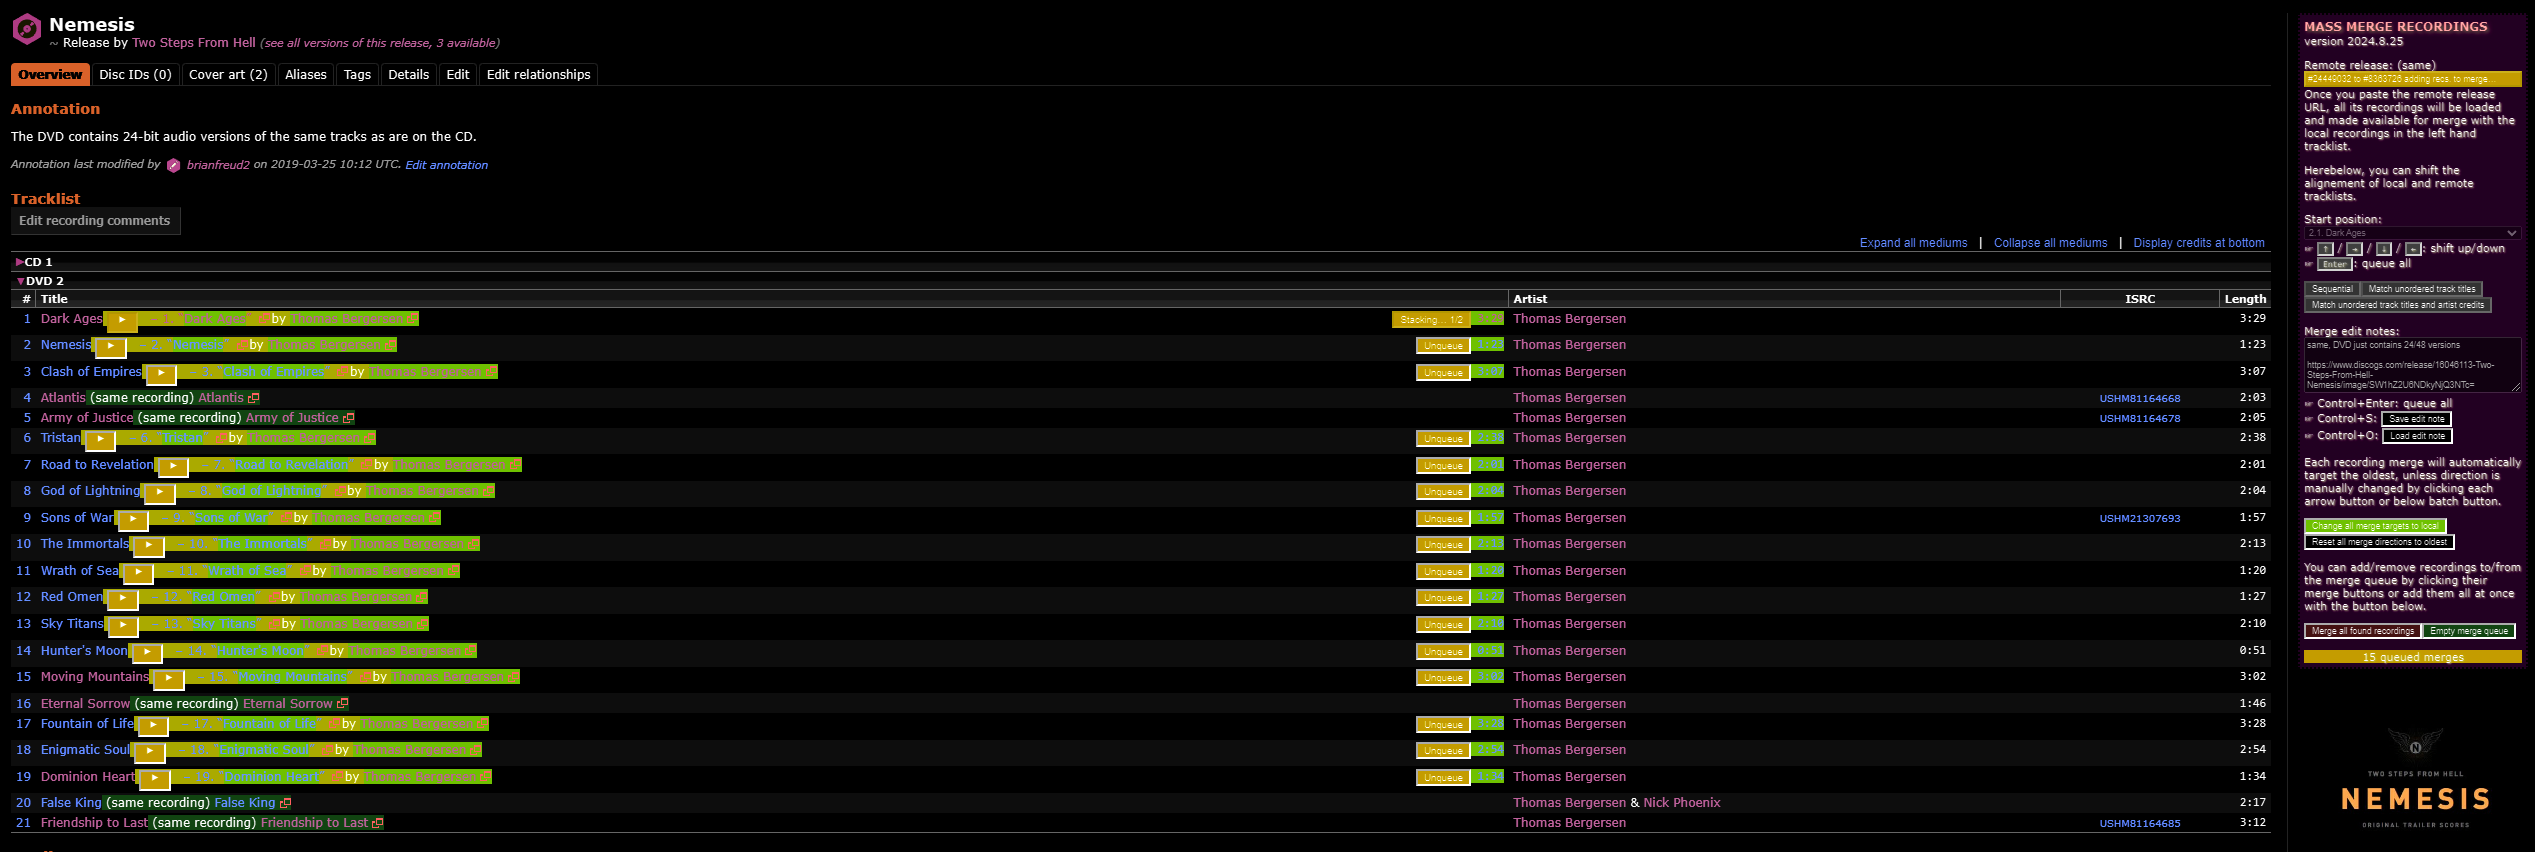The image size is (2535, 852).
Task: Click the merge arrow button beside Sky Titans
Action: pyautogui.click(x=122, y=626)
